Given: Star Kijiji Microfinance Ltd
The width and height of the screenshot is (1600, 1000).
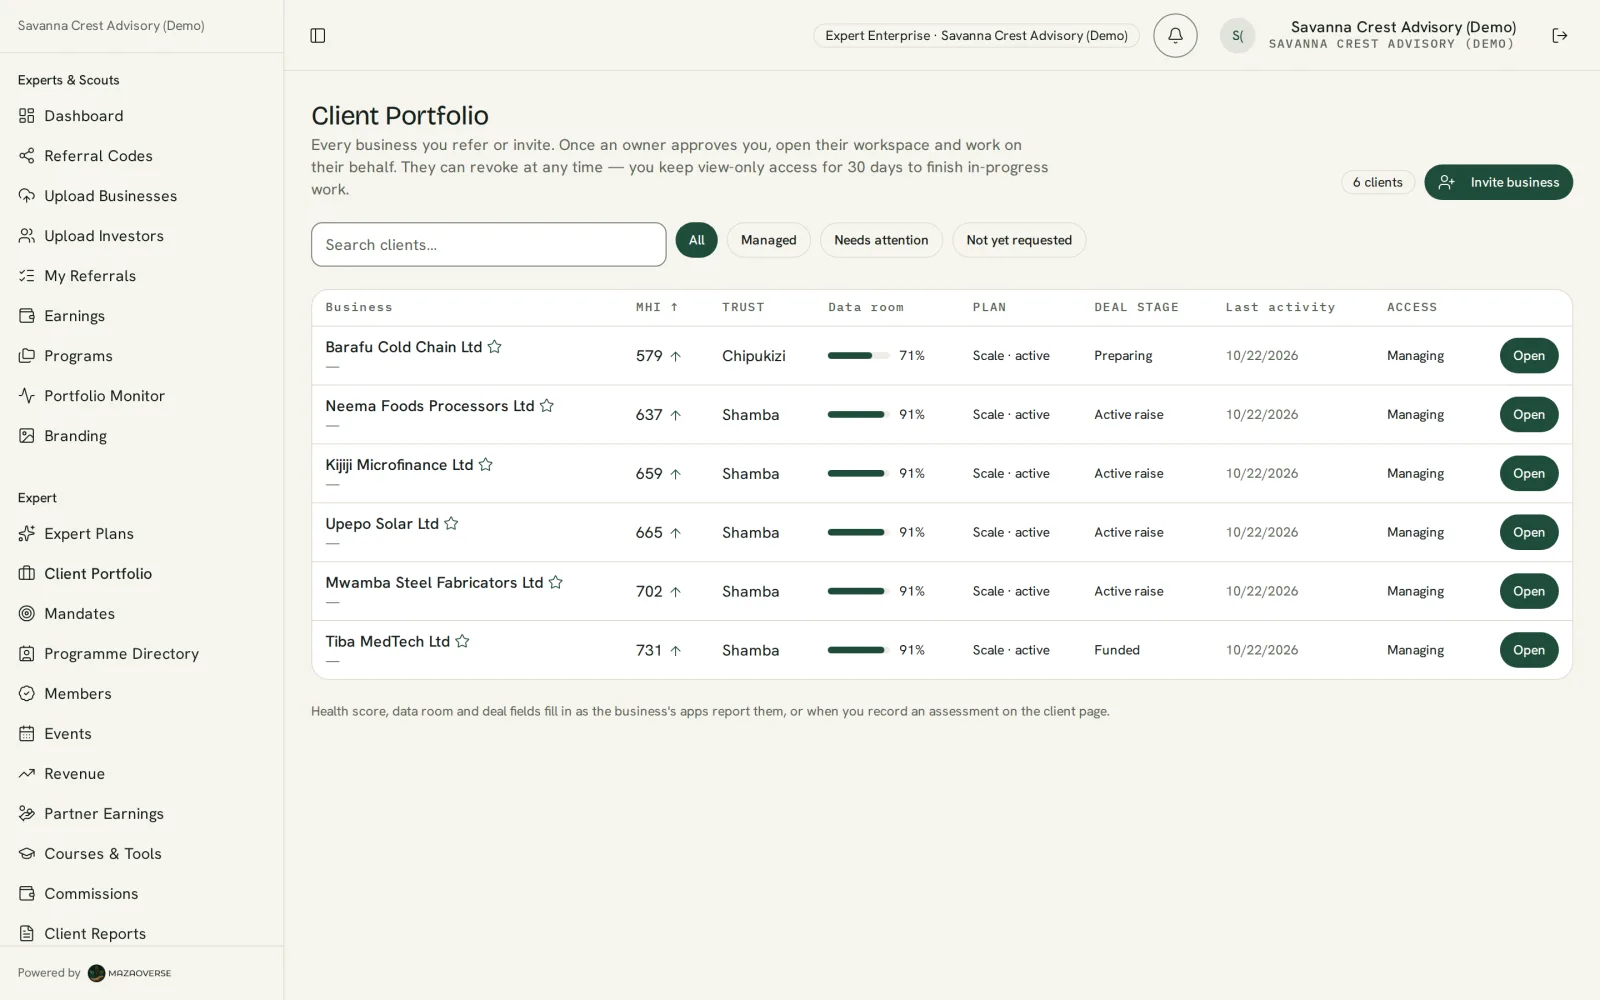Looking at the screenshot, I should click(486, 465).
